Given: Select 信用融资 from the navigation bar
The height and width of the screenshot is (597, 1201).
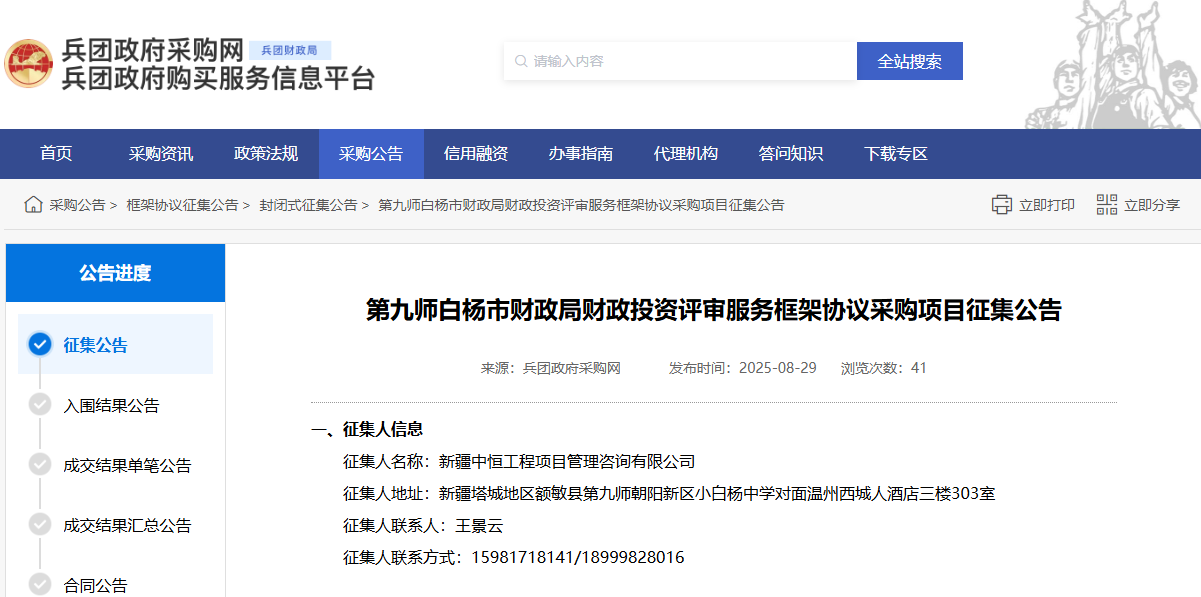Looking at the screenshot, I should point(476,153).
